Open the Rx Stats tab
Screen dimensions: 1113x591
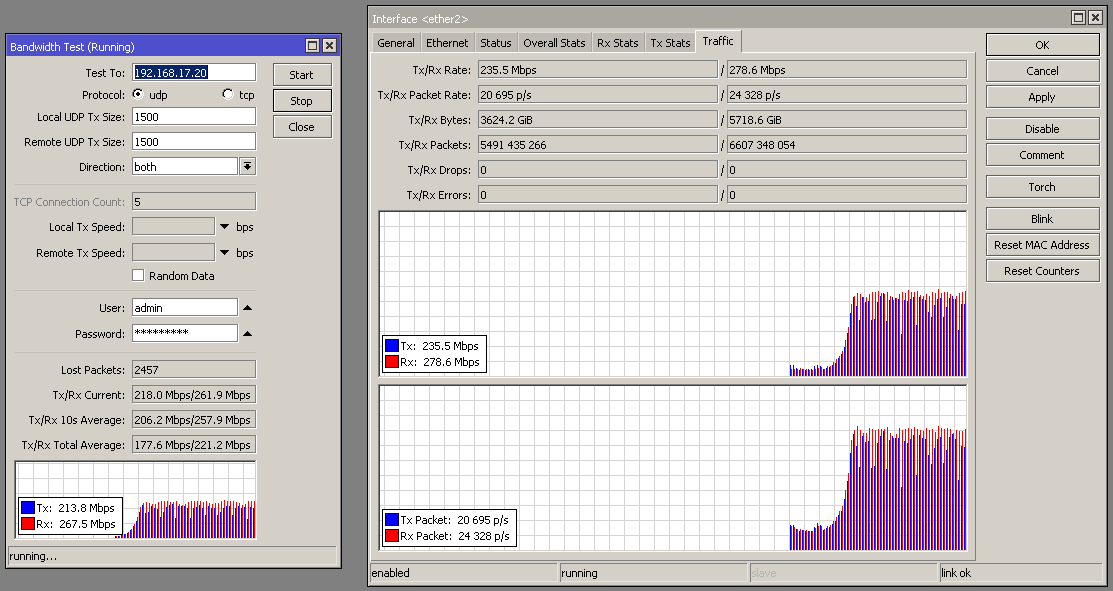(x=617, y=43)
